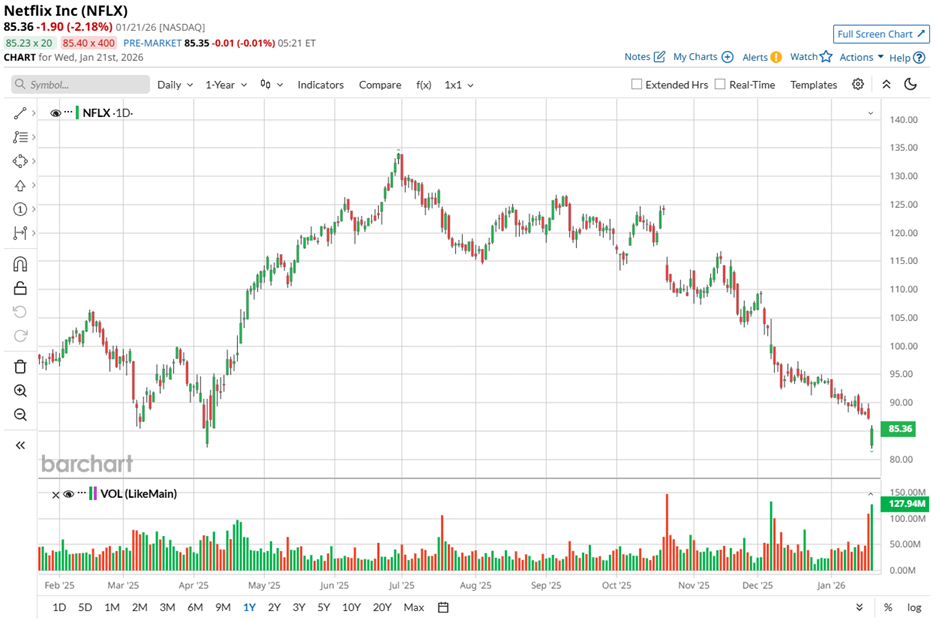The height and width of the screenshot is (623, 936).
Task: Zoom in on the chart
Action: pos(20,390)
